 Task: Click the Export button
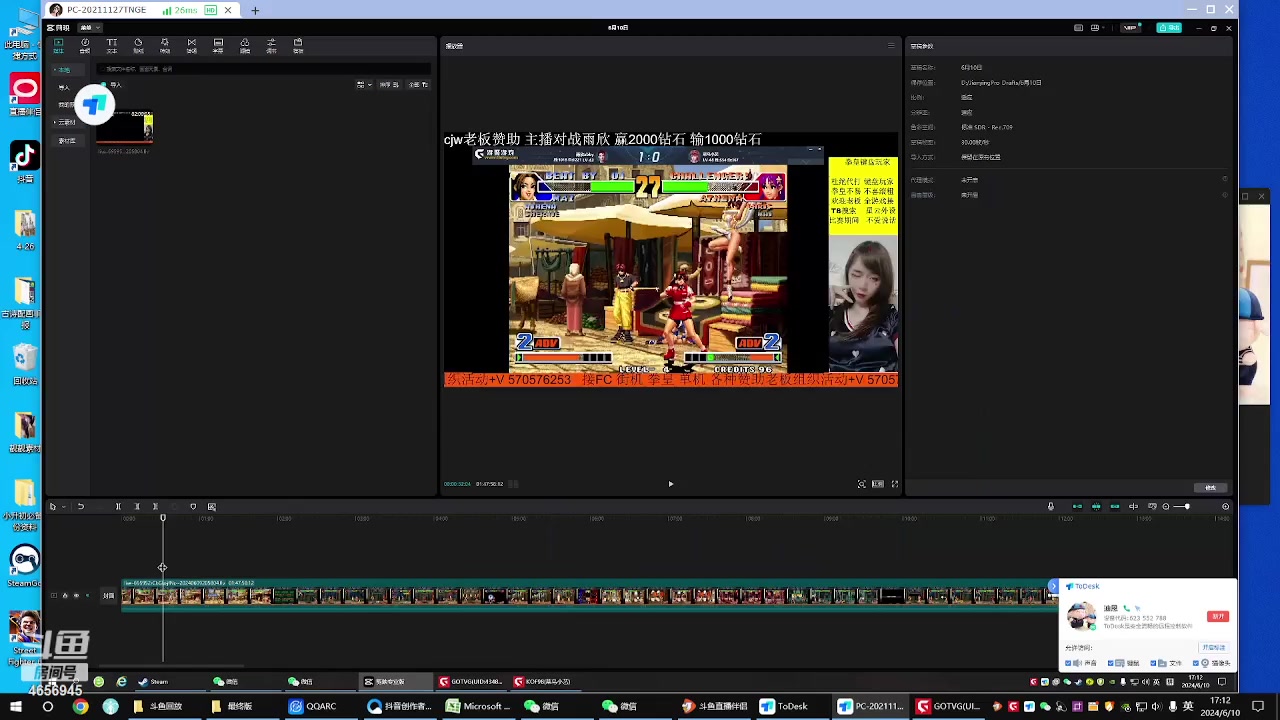point(1169,28)
